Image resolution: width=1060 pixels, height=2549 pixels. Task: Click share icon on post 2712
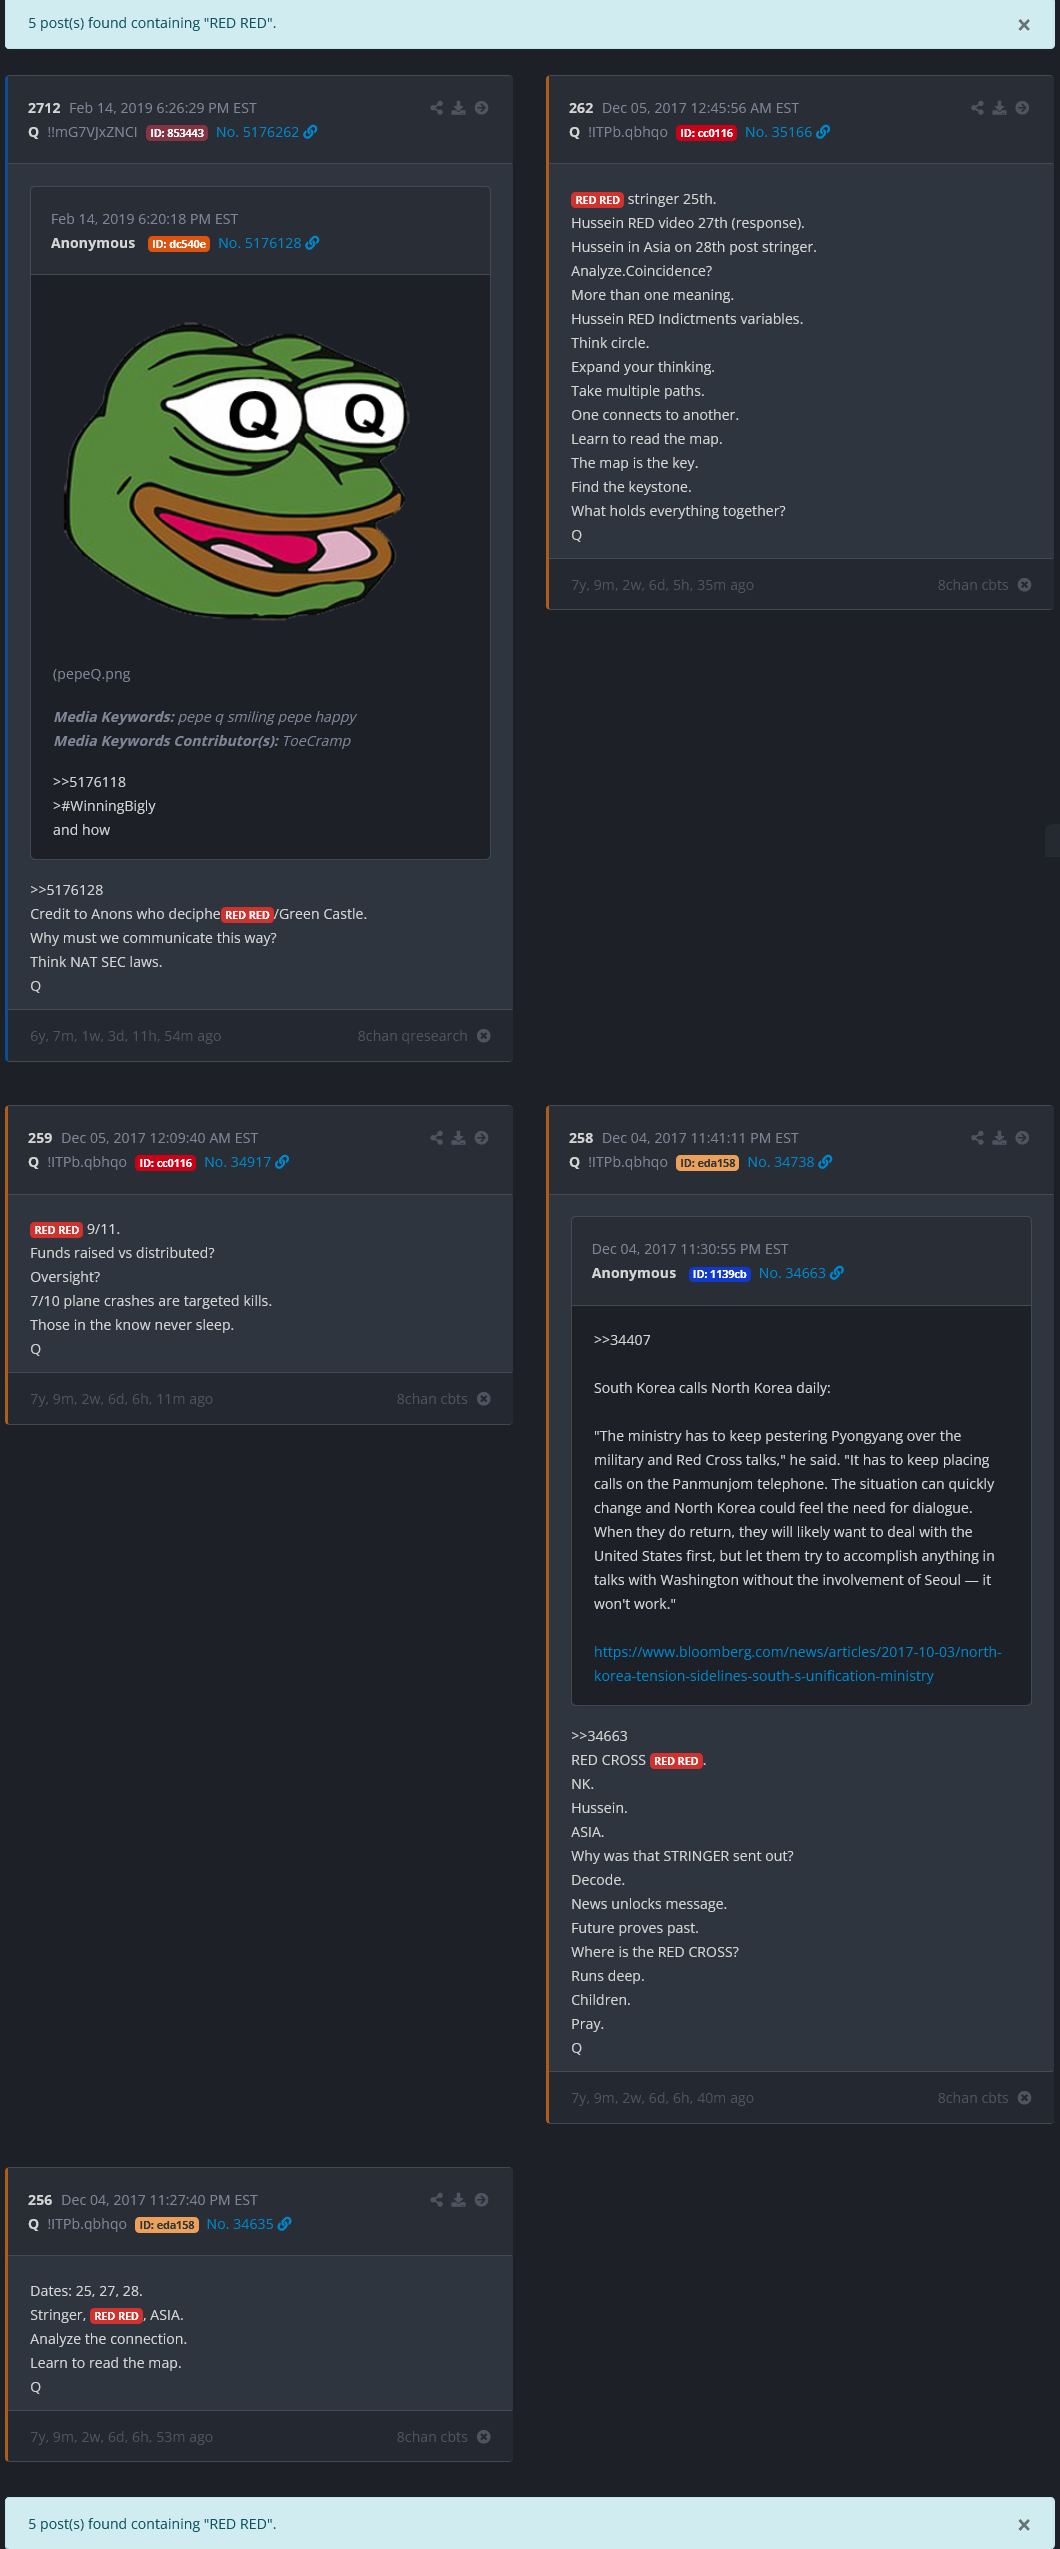(x=437, y=108)
